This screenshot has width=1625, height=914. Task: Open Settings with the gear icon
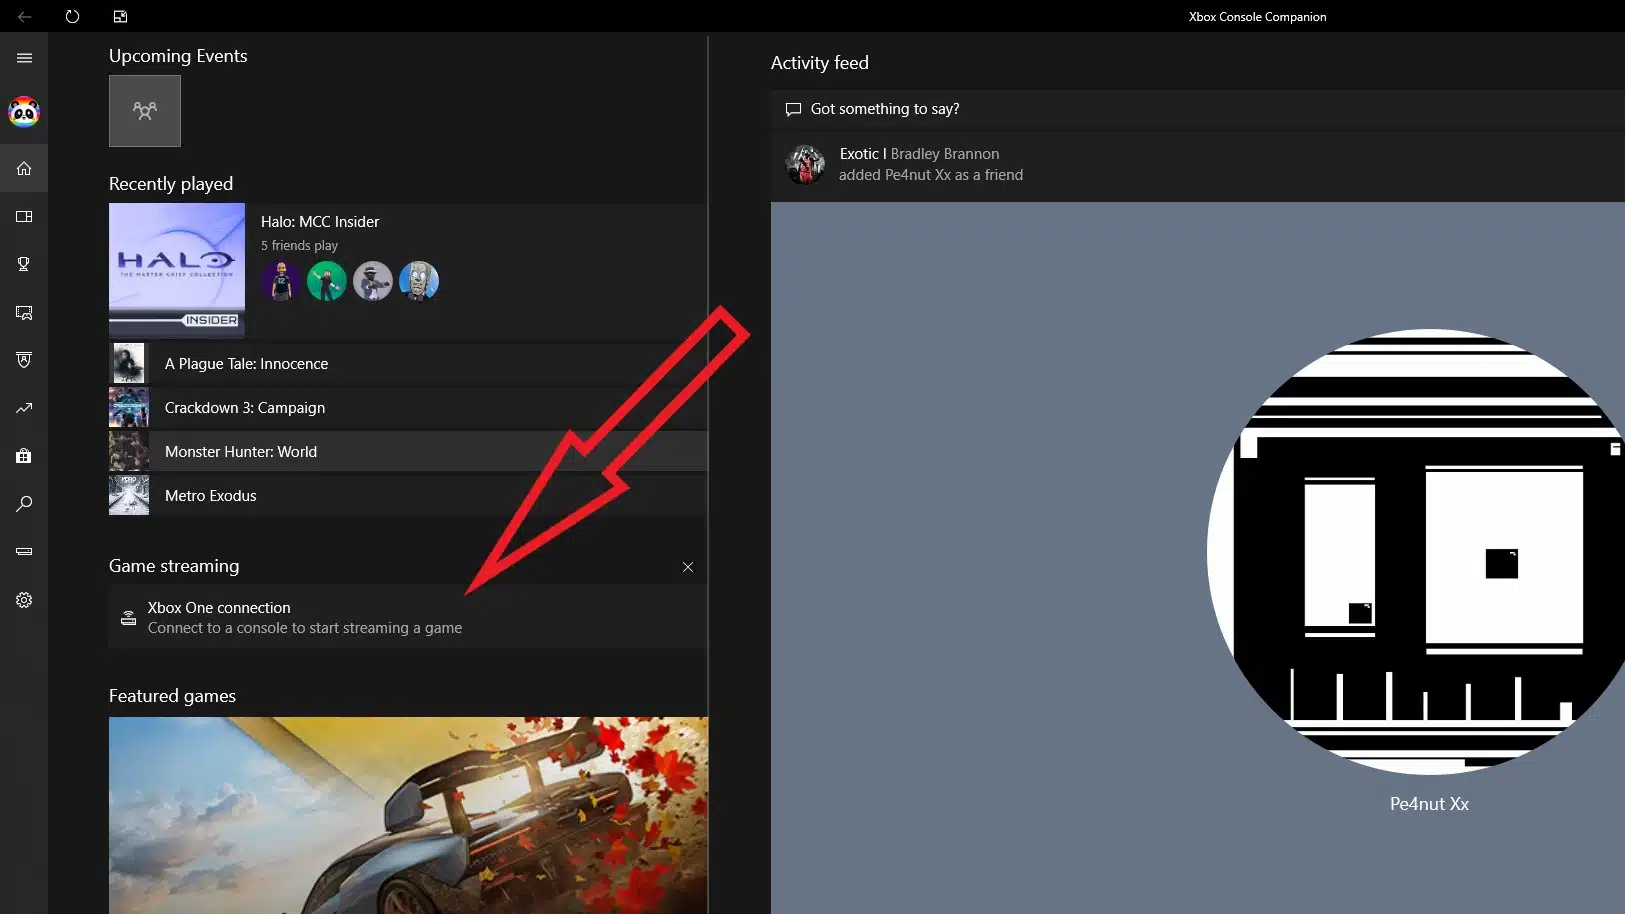[23, 600]
